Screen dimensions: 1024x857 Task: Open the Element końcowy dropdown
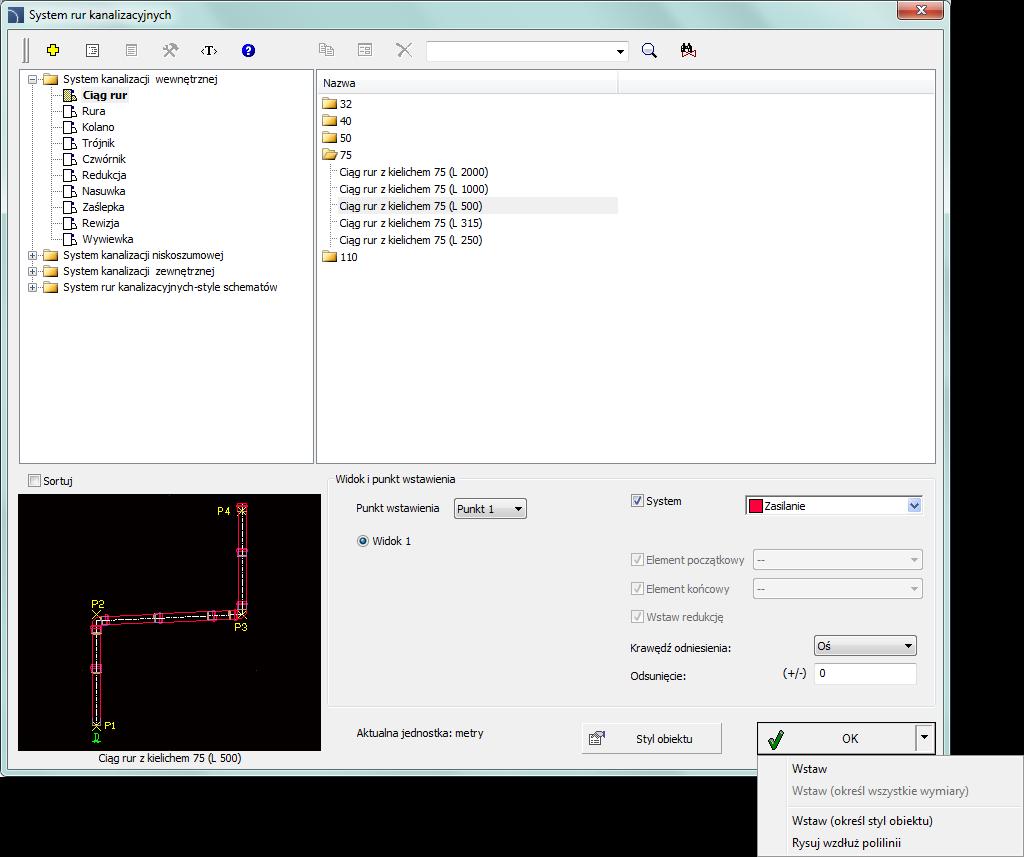click(838, 589)
